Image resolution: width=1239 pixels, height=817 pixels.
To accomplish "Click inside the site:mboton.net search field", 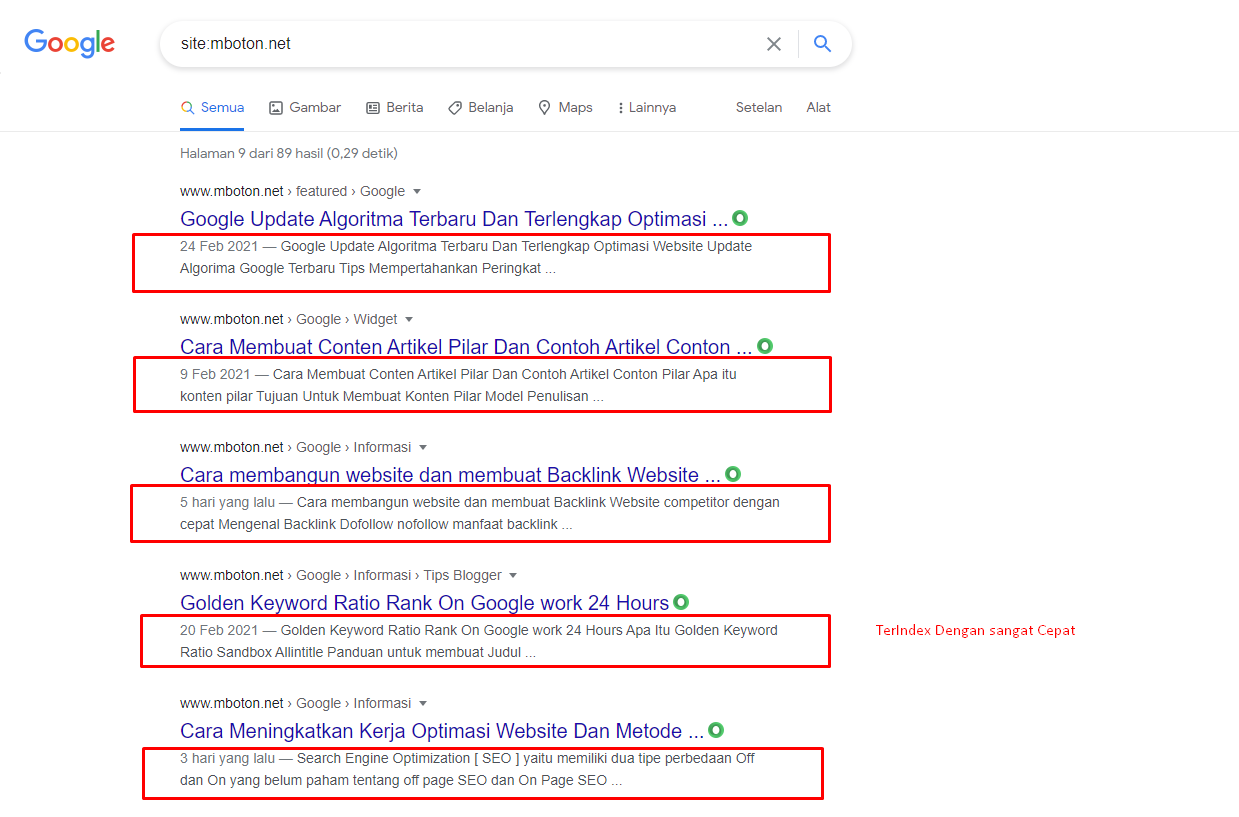I will 460,44.
